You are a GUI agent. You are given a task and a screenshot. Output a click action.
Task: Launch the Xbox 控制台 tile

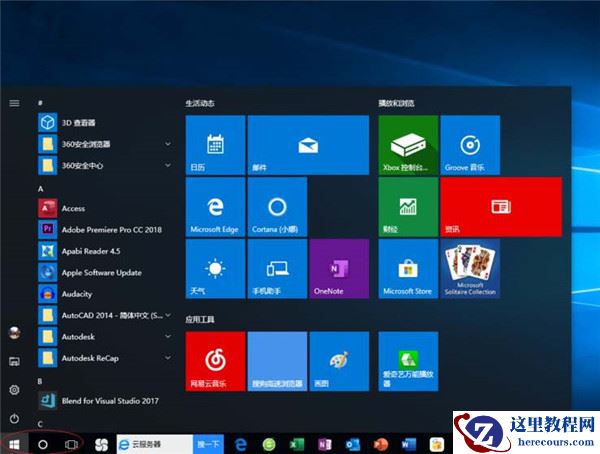tap(408, 145)
